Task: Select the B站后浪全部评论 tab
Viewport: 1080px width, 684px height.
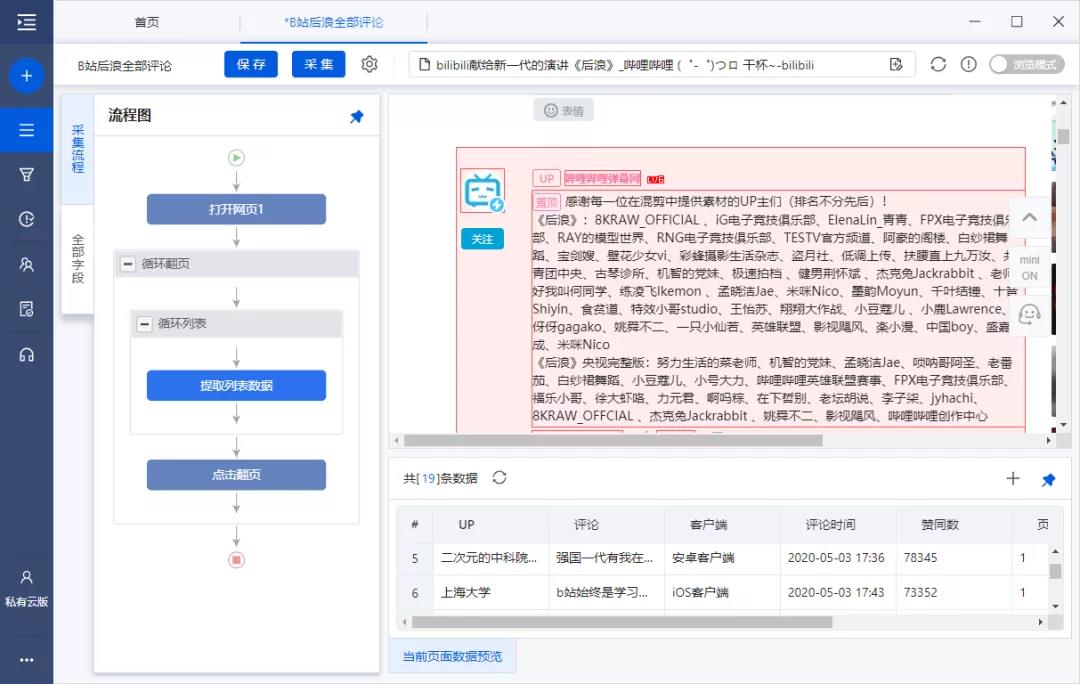Action: [333, 22]
